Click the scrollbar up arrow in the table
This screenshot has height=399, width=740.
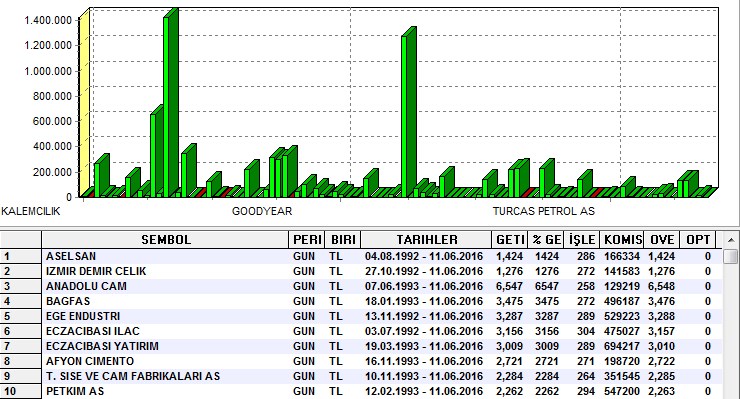(x=731, y=240)
